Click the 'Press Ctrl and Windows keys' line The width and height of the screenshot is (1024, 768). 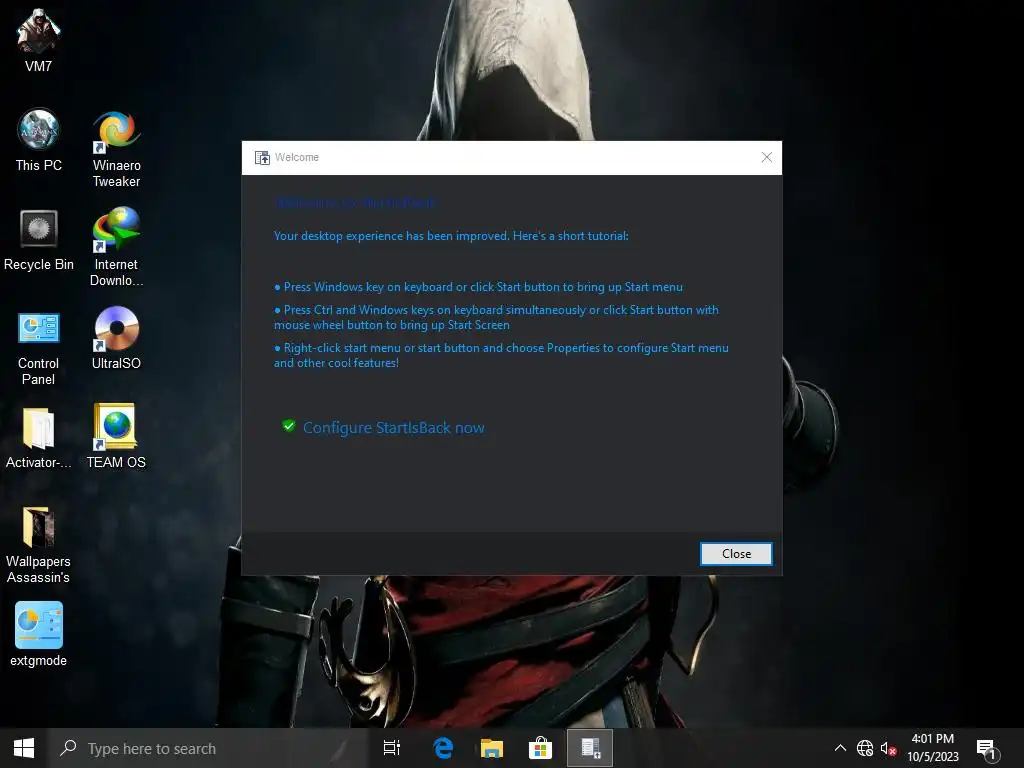[496, 317]
